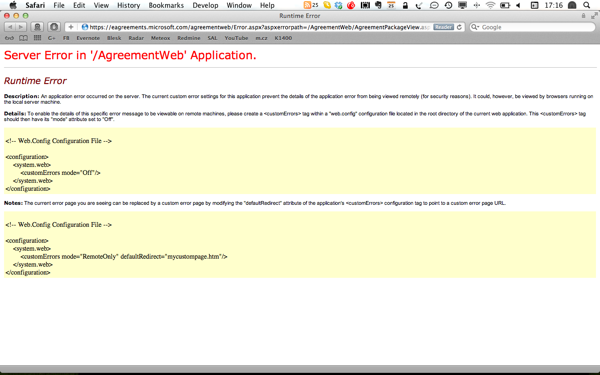Open Evernote elephant menu bar icon
Image resolution: width=600 pixels, height=375 pixels.
click(x=378, y=5)
